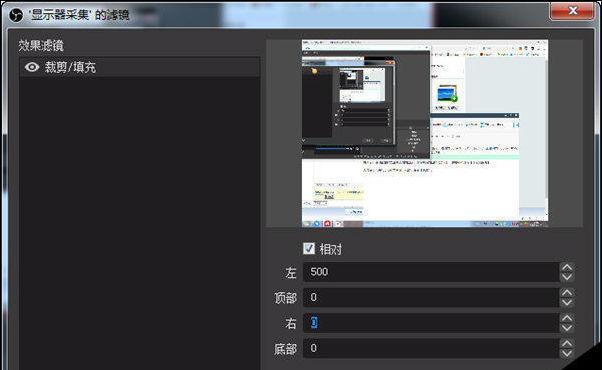The width and height of the screenshot is (602, 370).
Task: Click the 左 value field showing 500
Action: click(x=431, y=272)
